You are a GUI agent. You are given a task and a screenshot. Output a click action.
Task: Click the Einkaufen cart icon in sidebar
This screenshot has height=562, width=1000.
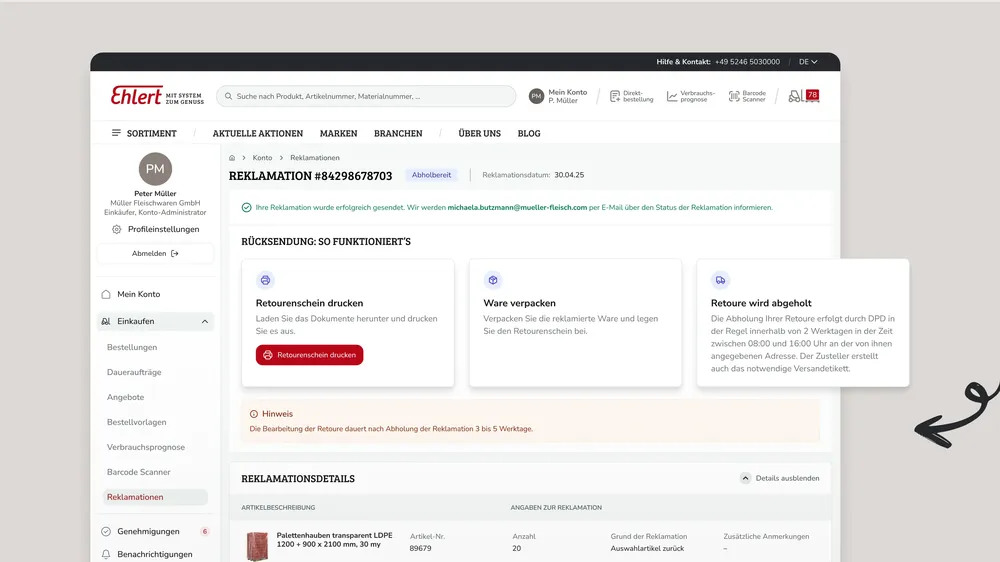(x=106, y=322)
